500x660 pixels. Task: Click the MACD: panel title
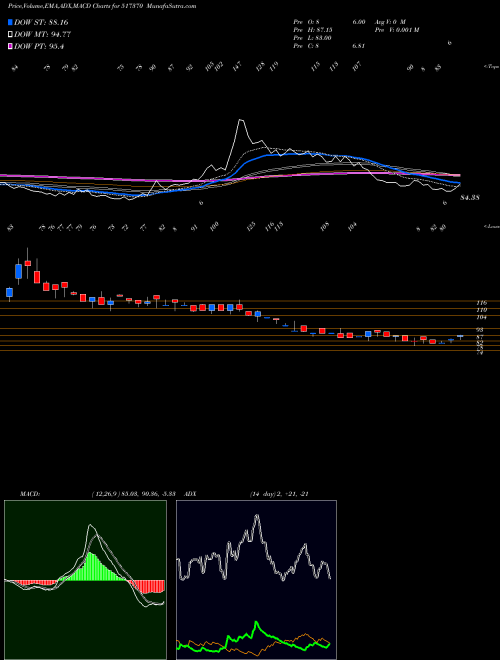tap(30, 494)
